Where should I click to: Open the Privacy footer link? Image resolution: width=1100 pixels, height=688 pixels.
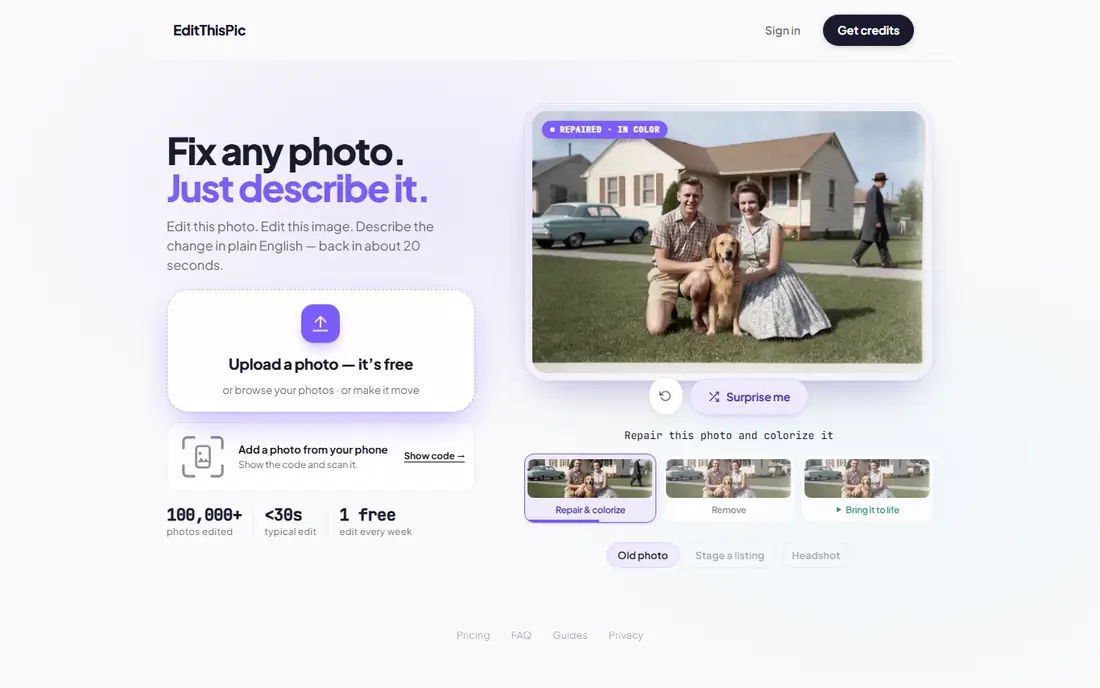[x=626, y=635]
